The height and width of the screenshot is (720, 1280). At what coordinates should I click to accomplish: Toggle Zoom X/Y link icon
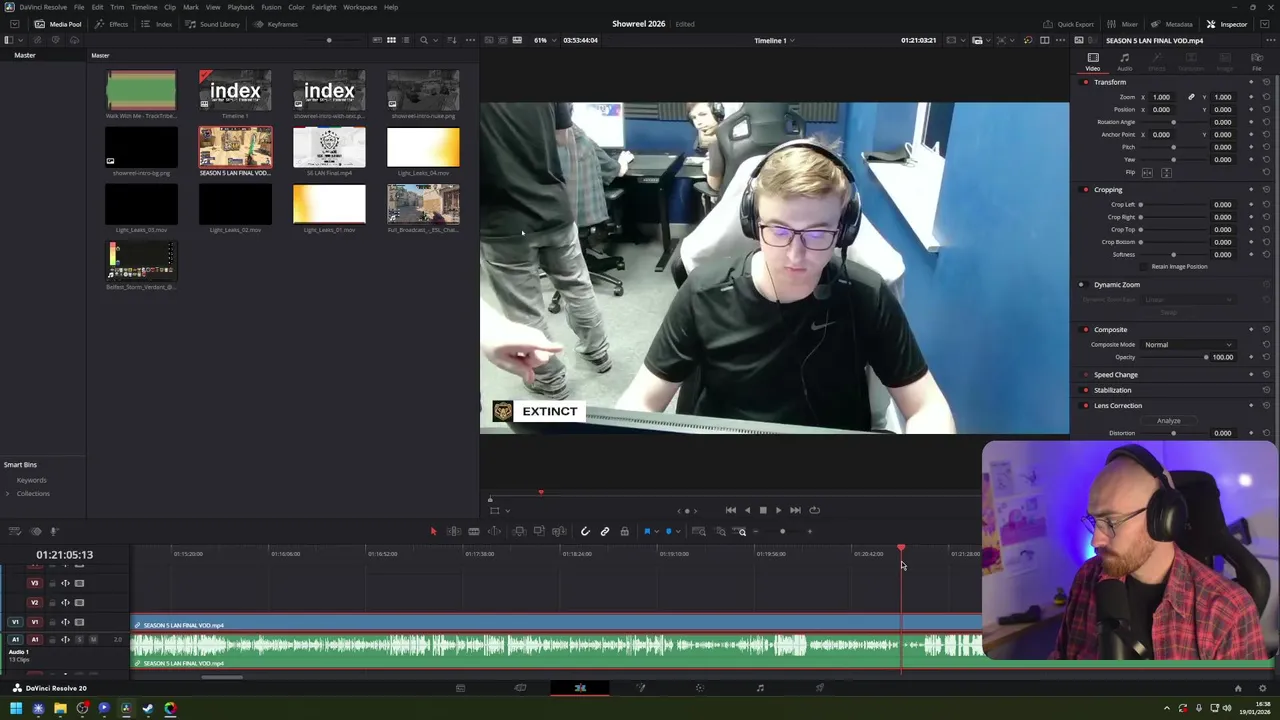(x=1191, y=97)
